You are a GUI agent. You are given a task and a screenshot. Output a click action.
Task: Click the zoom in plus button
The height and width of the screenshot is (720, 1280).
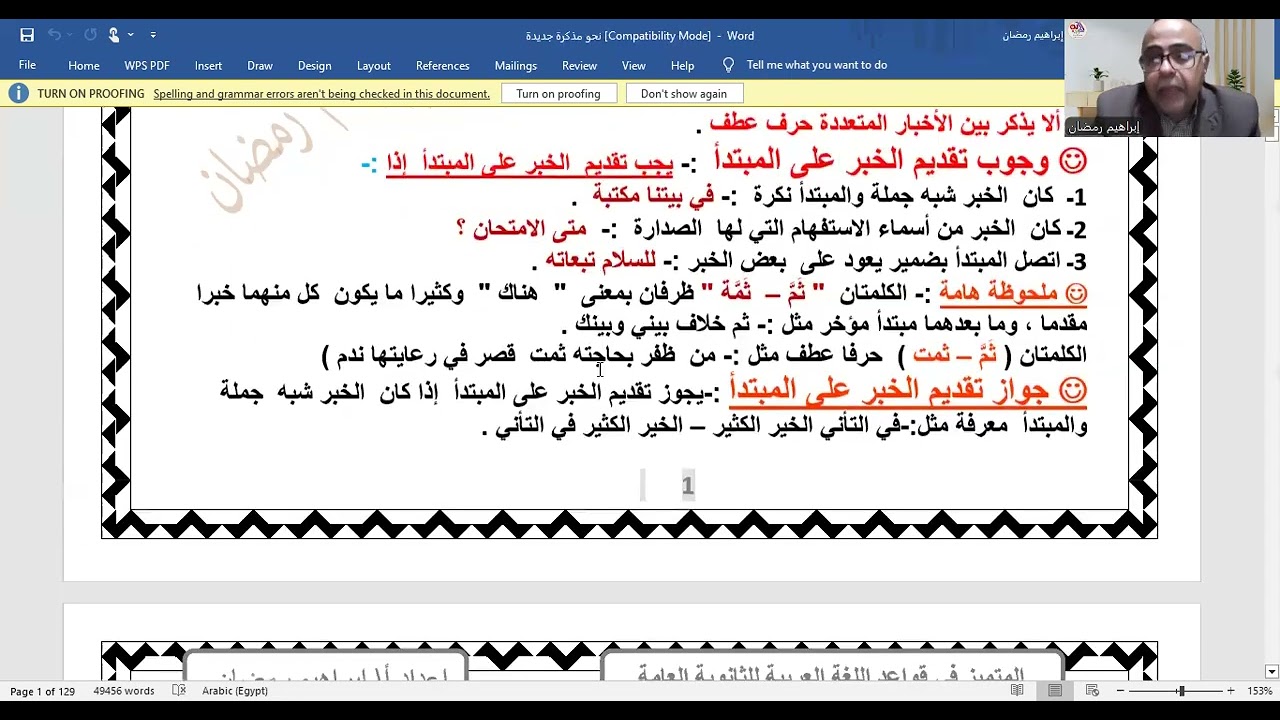tap(1230, 691)
